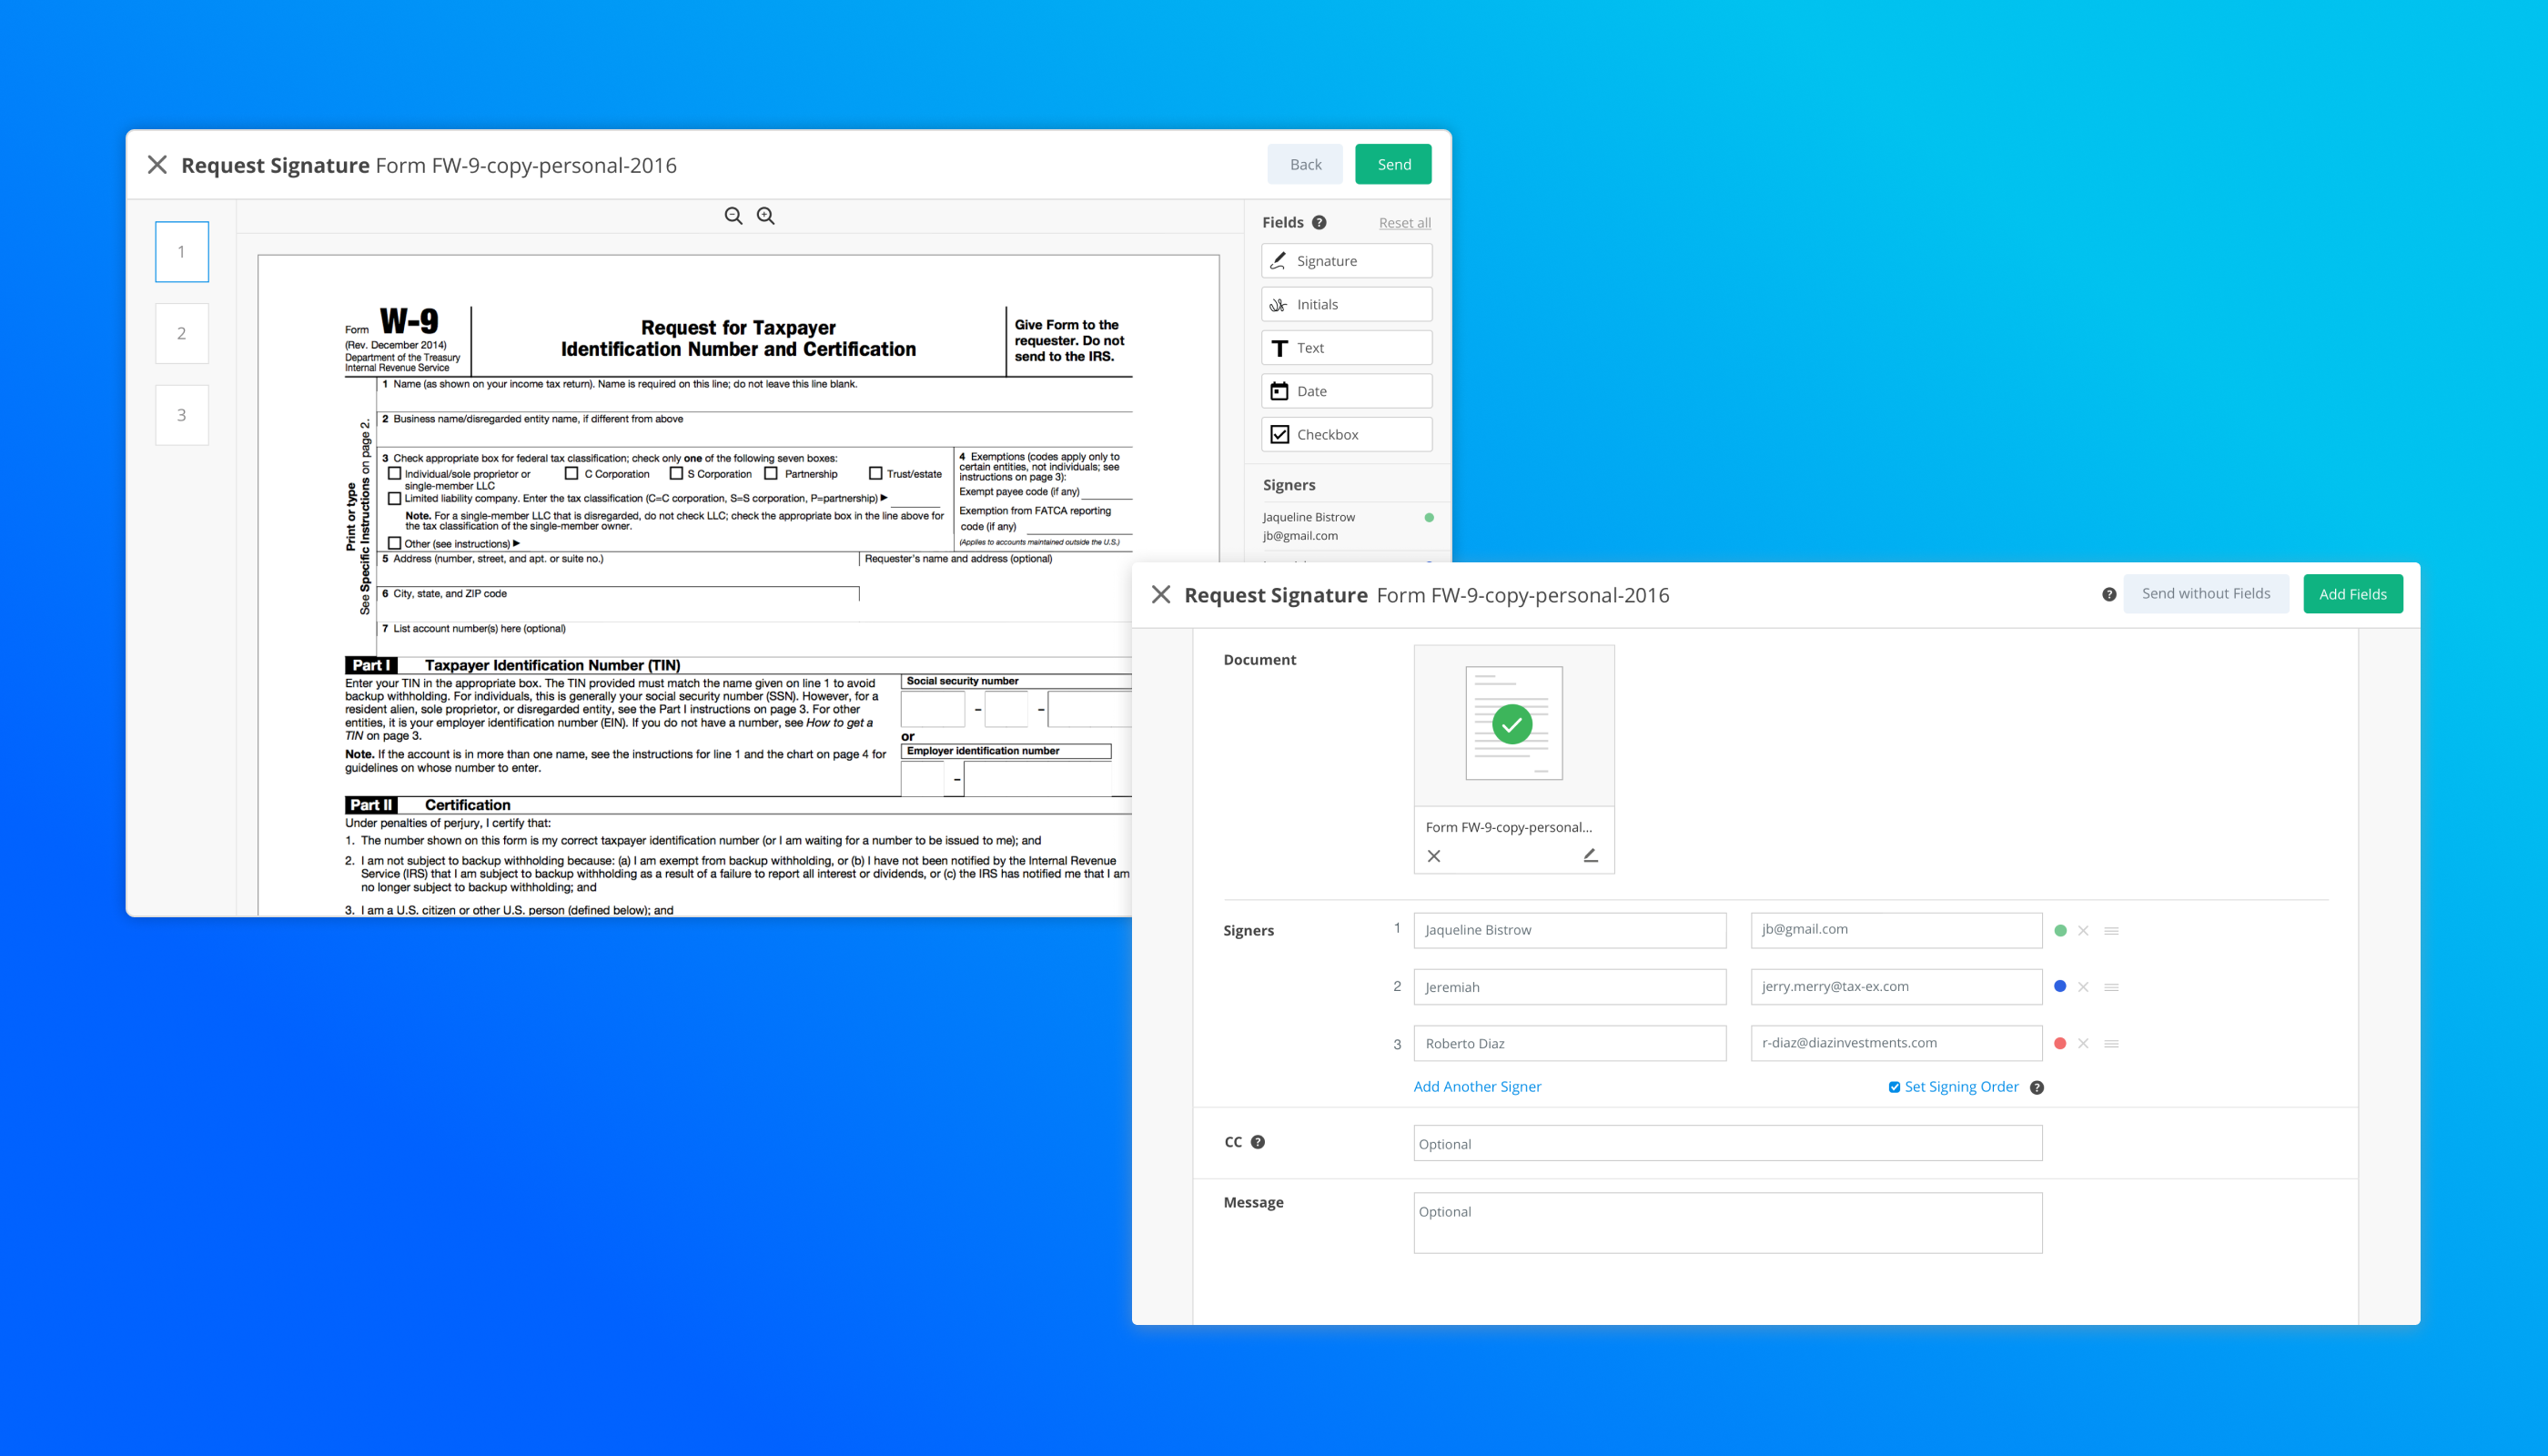The width and height of the screenshot is (2548, 1456).
Task: Remove the uploaded Form FW-9 document
Action: pyautogui.click(x=1434, y=856)
